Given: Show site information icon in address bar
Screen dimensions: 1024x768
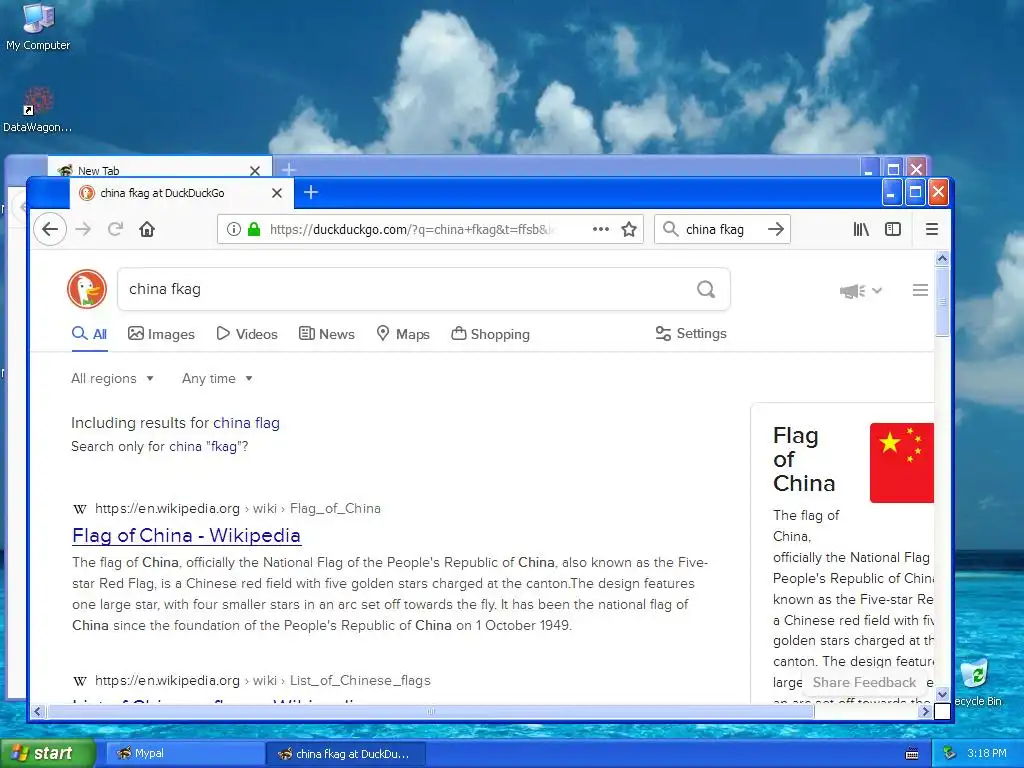Looking at the screenshot, I should [234, 229].
